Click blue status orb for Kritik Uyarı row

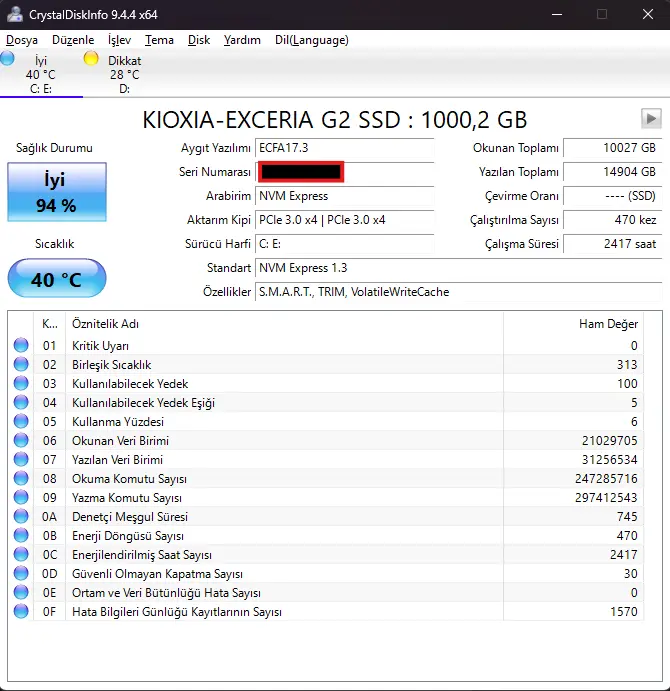(21, 345)
